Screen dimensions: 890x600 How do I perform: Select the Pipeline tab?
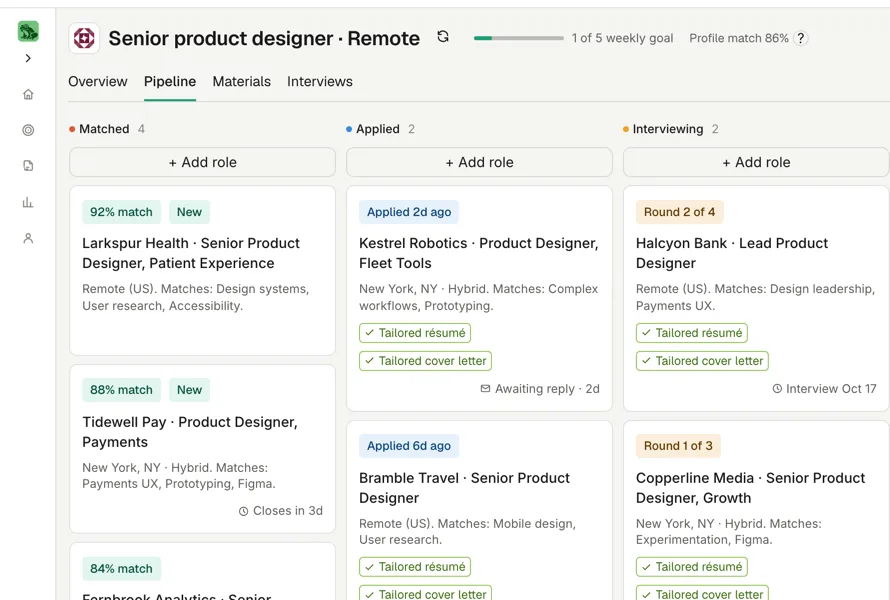pyautogui.click(x=170, y=81)
